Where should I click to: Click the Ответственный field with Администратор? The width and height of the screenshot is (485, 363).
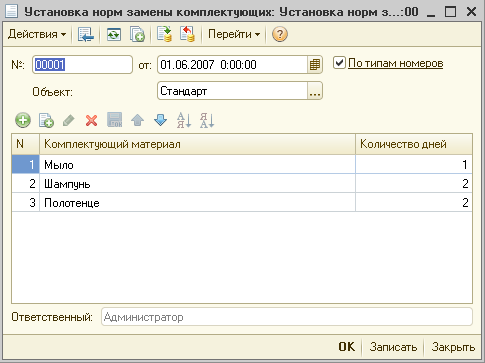point(287,317)
